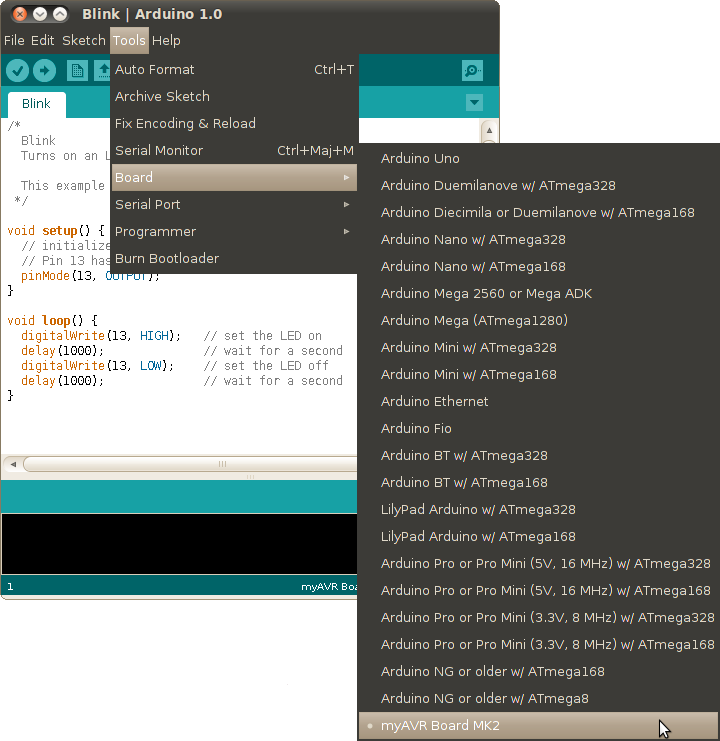The image size is (720, 741).
Task: Select Arduino Duemilanove w/ ATmega328 board
Action: pos(539,185)
